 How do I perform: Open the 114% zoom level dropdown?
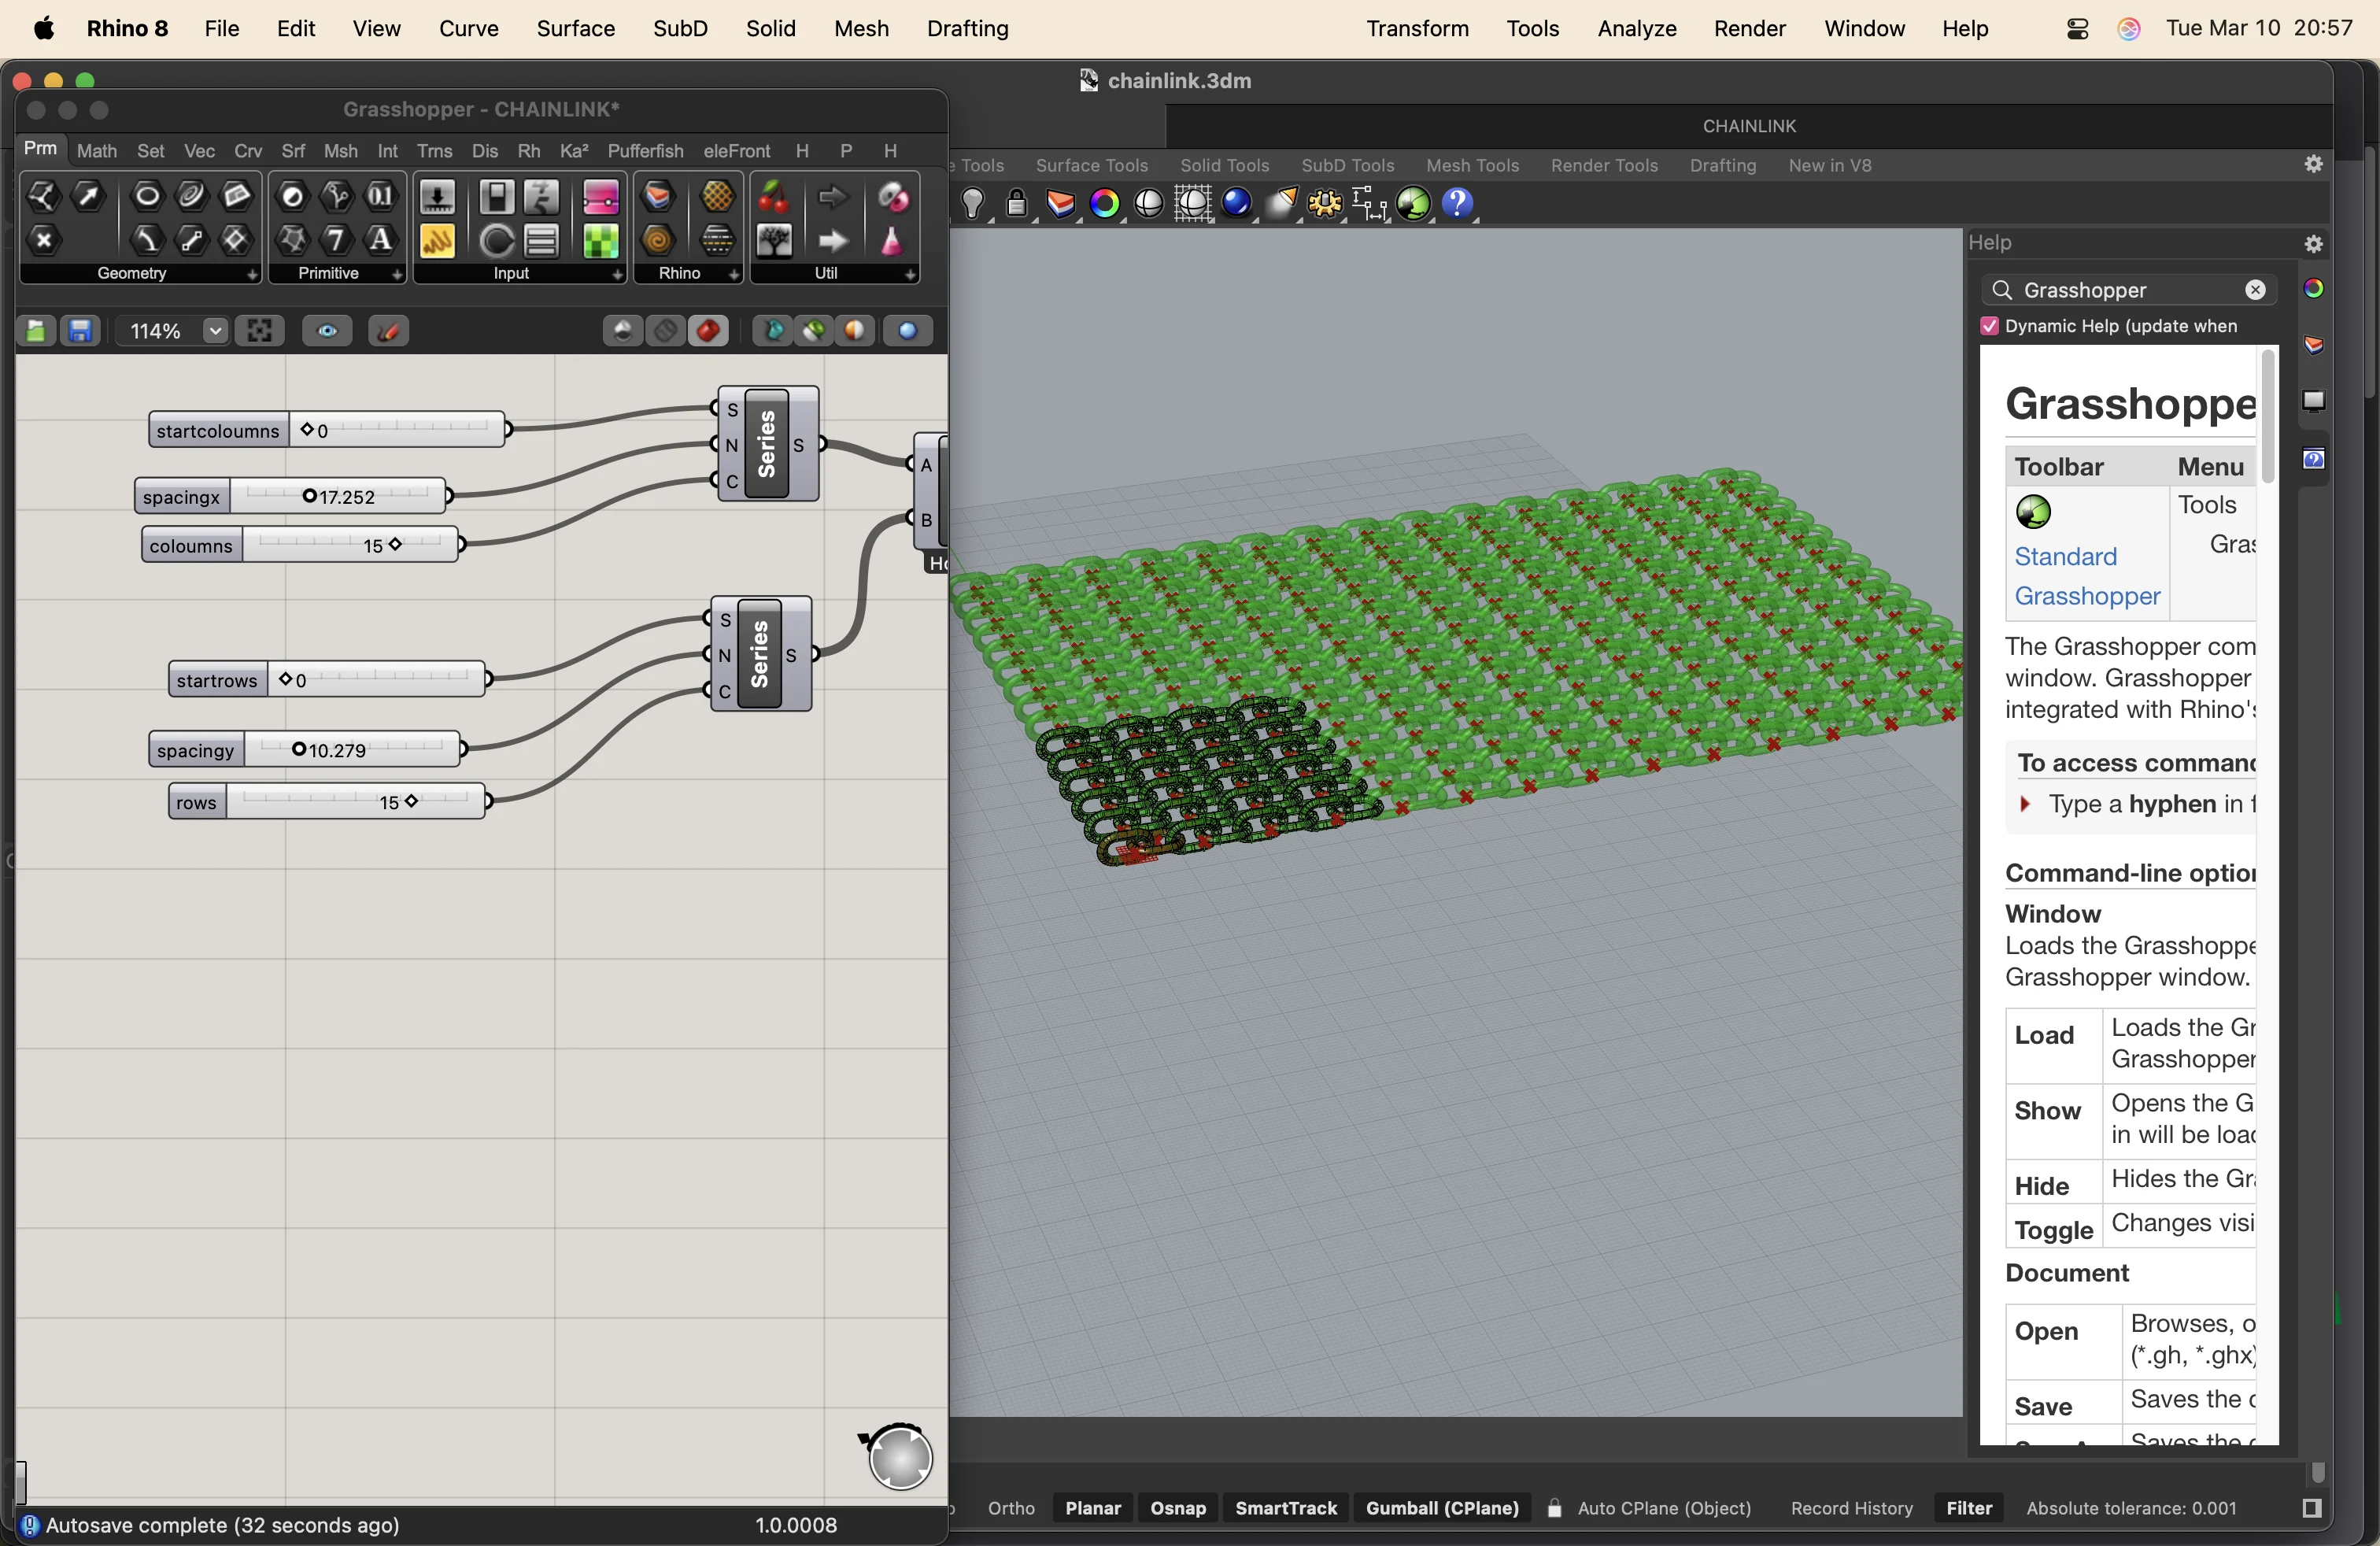point(215,331)
